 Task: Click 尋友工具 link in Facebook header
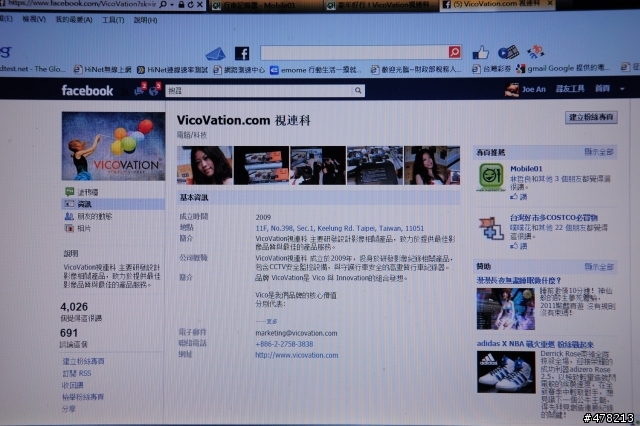570,89
